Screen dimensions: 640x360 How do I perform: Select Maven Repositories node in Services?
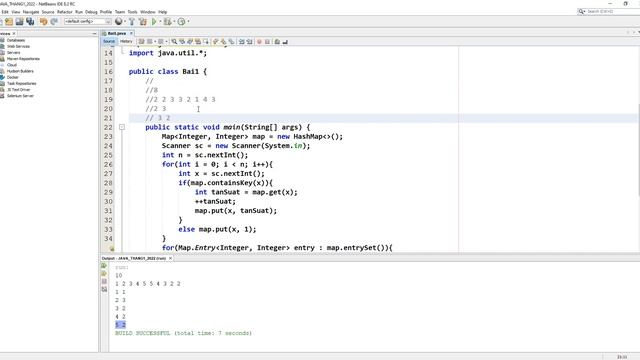point(23,59)
